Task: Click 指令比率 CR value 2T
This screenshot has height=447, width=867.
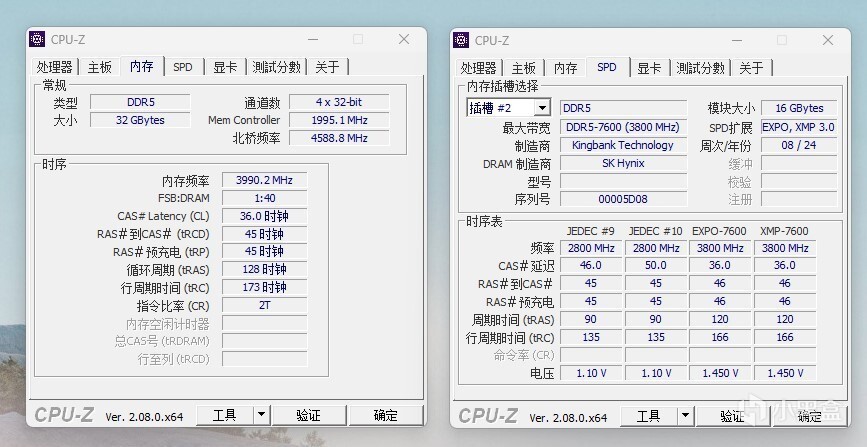Action: pyautogui.click(x=264, y=305)
